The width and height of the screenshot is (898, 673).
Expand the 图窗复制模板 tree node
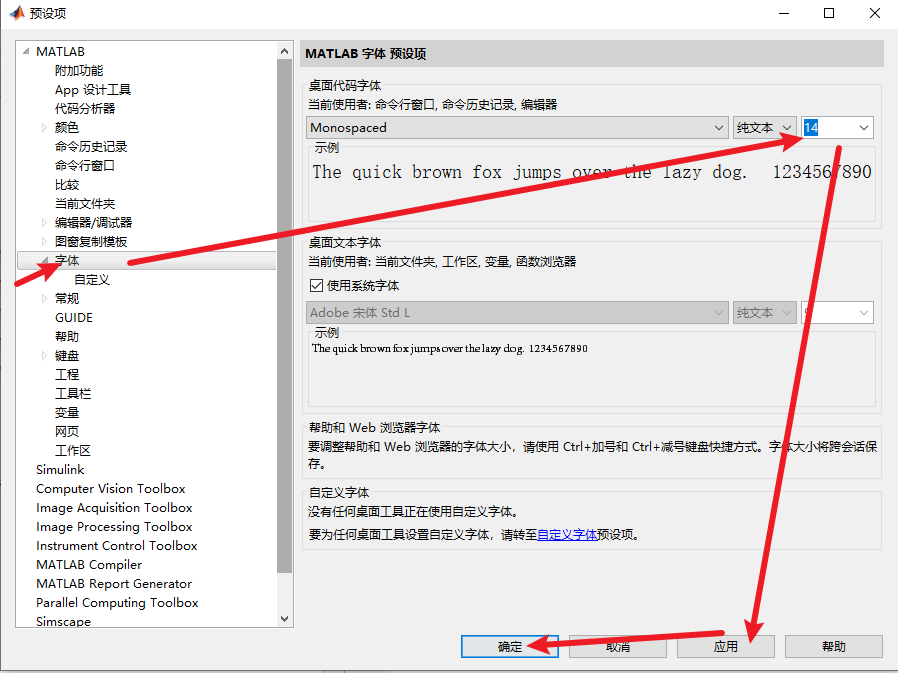point(44,241)
